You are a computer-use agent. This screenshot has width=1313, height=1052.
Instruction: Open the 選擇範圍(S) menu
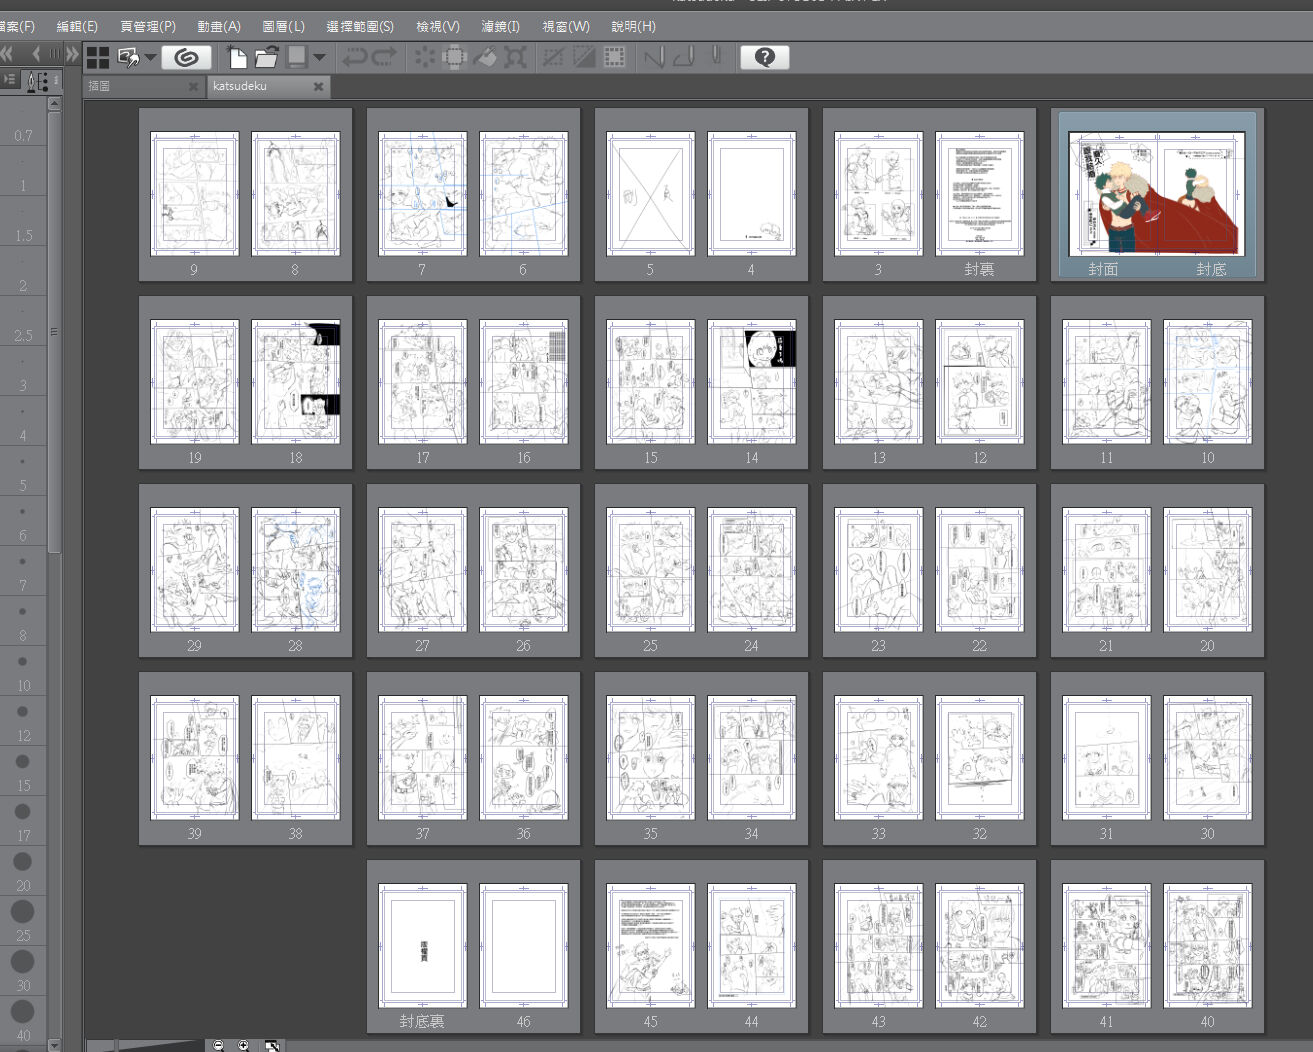point(360,26)
